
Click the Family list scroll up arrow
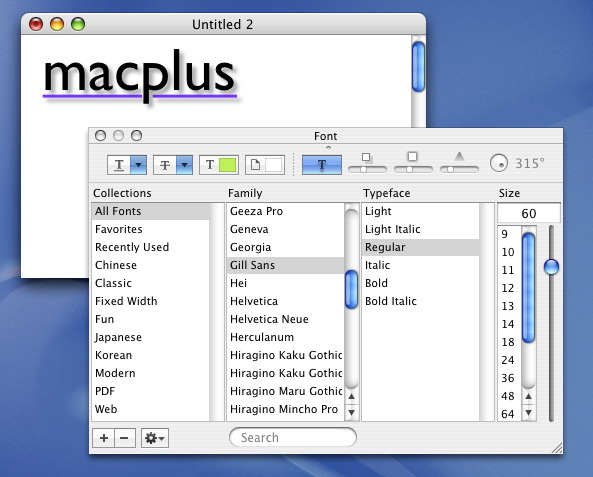351,396
